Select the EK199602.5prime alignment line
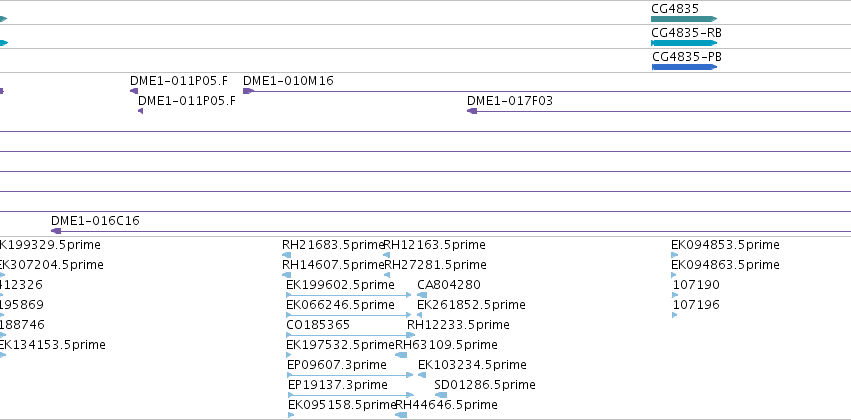This screenshot has height=420, width=851. (349, 295)
